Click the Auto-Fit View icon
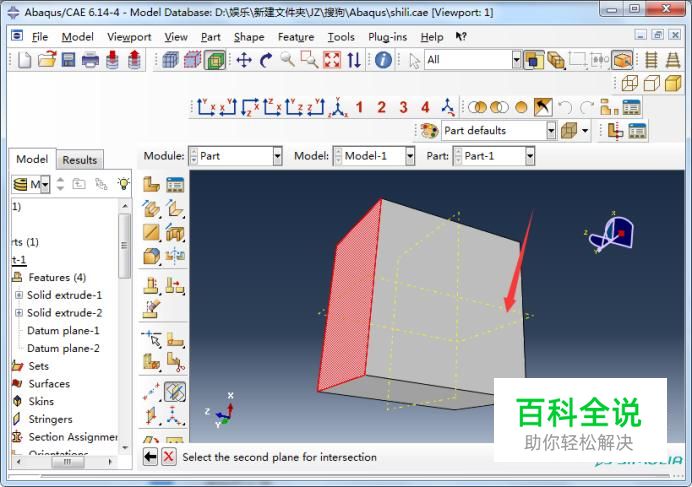The height and width of the screenshot is (487, 692). 332,60
